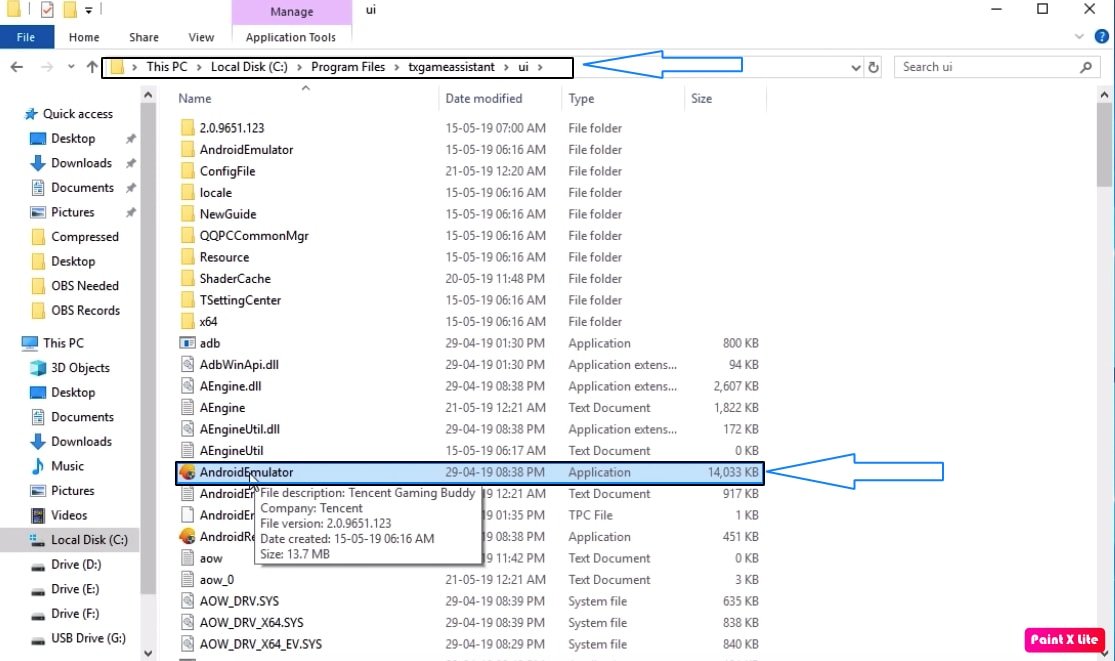
Task: Select pinned Desktop under Quick access
Action: click(x=73, y=139)
